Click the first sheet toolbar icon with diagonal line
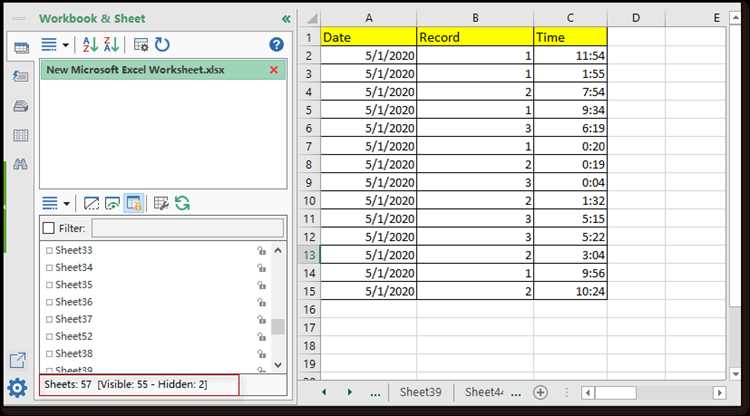 click(x=91, y=203)
